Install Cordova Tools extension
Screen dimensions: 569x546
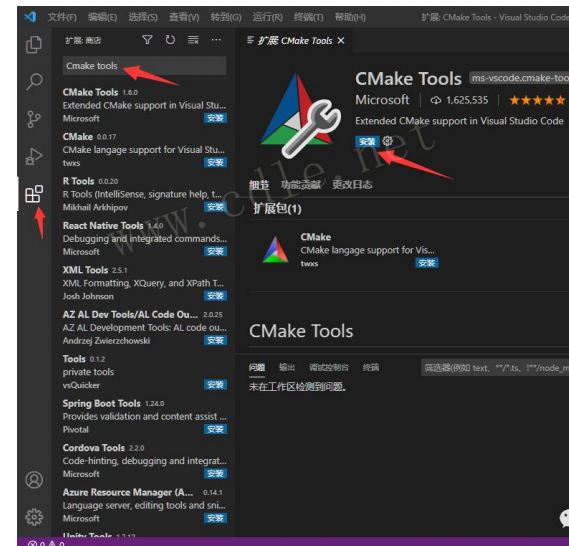(x=215, y=473)
